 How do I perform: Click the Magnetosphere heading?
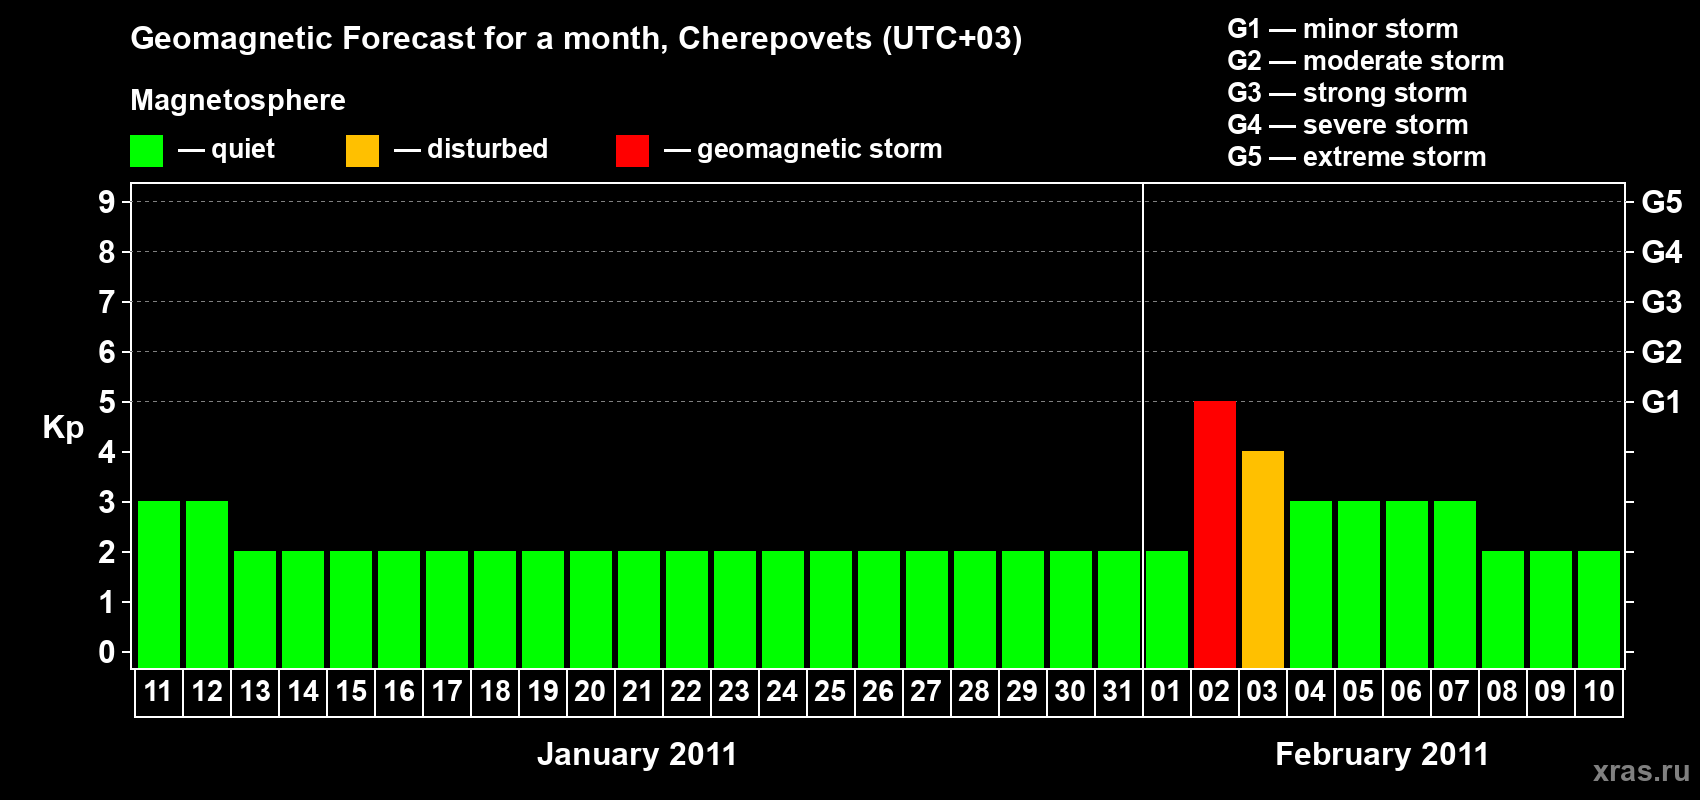(238, 100)
